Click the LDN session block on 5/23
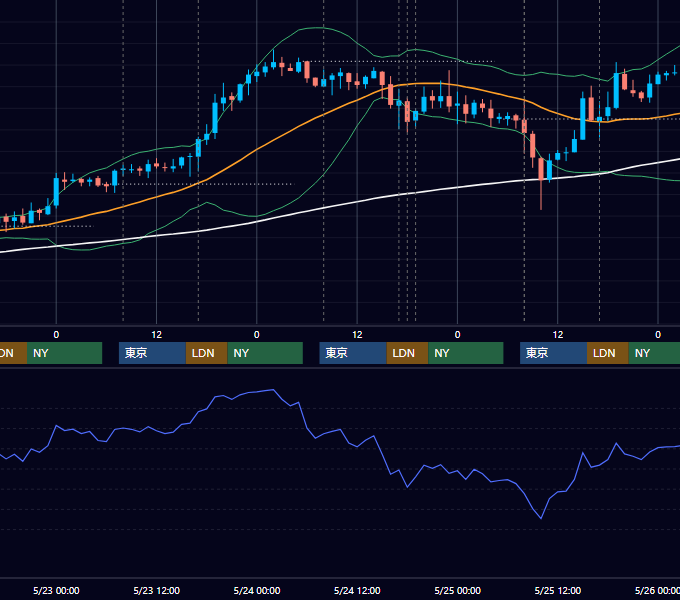 tap(206, 353)
